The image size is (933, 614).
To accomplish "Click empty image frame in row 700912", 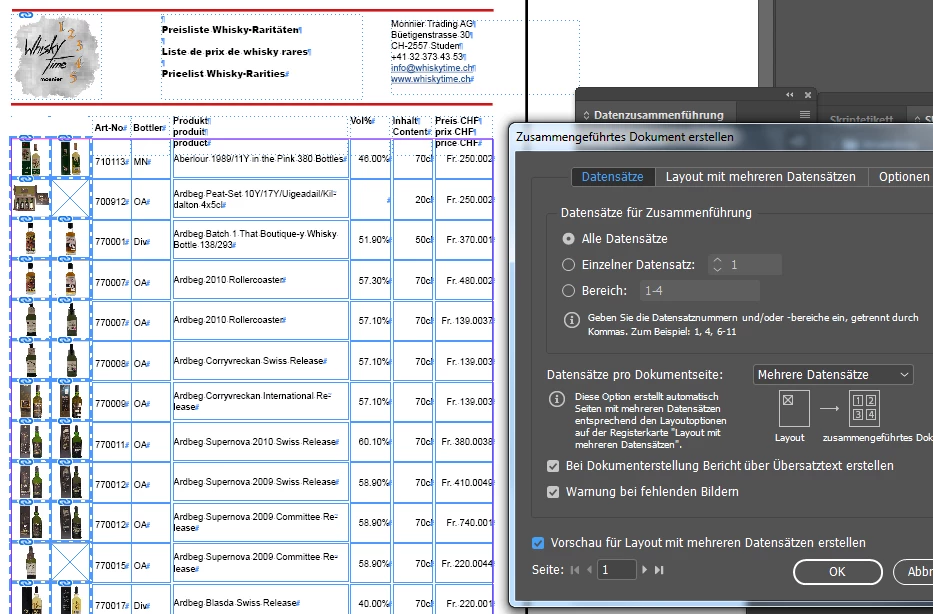I will point(70,198).
